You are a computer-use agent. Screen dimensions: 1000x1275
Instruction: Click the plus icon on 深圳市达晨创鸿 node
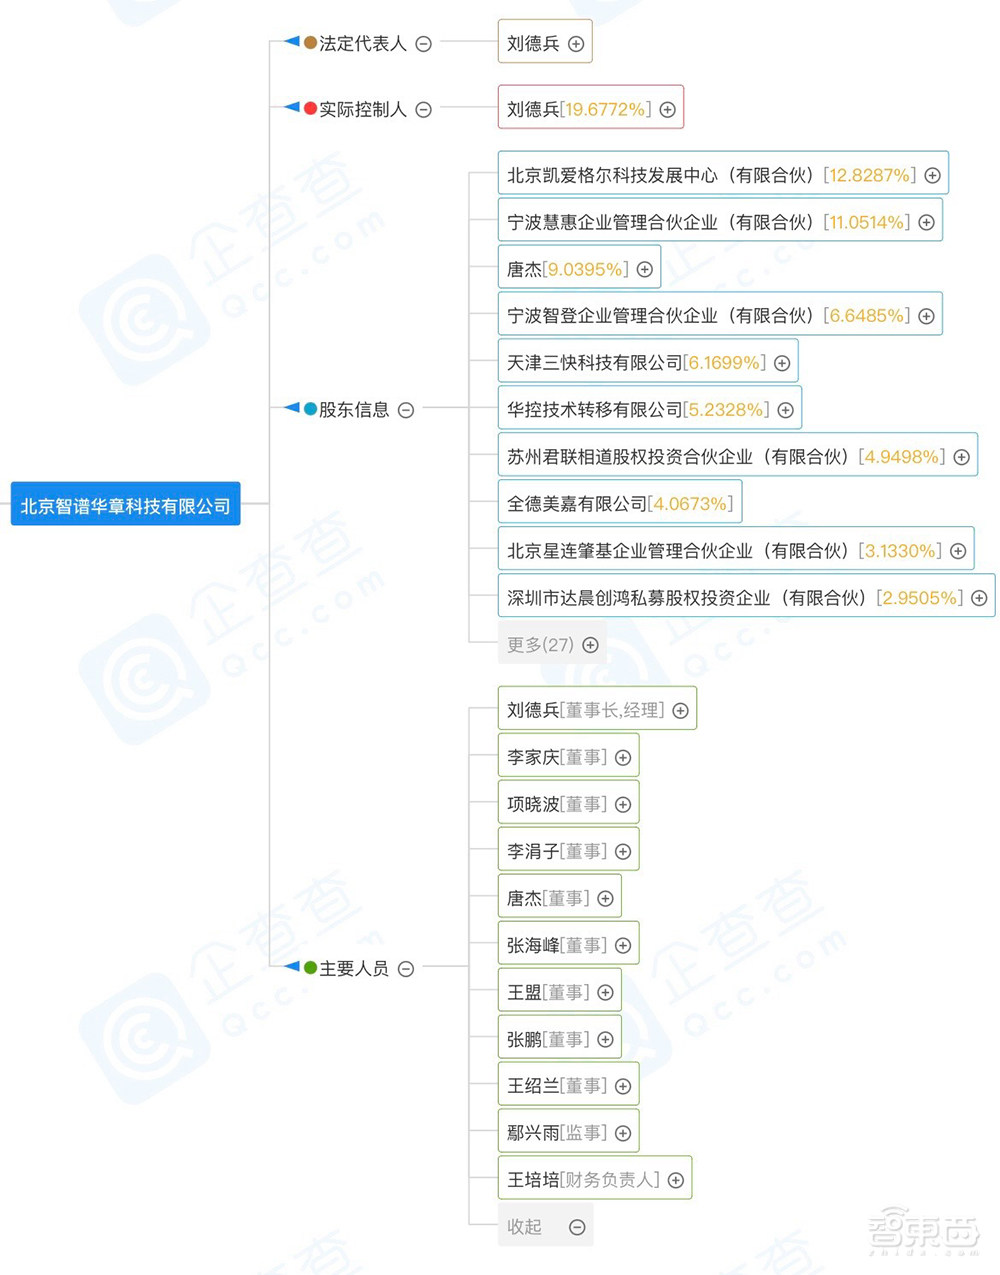click(977, 597)
